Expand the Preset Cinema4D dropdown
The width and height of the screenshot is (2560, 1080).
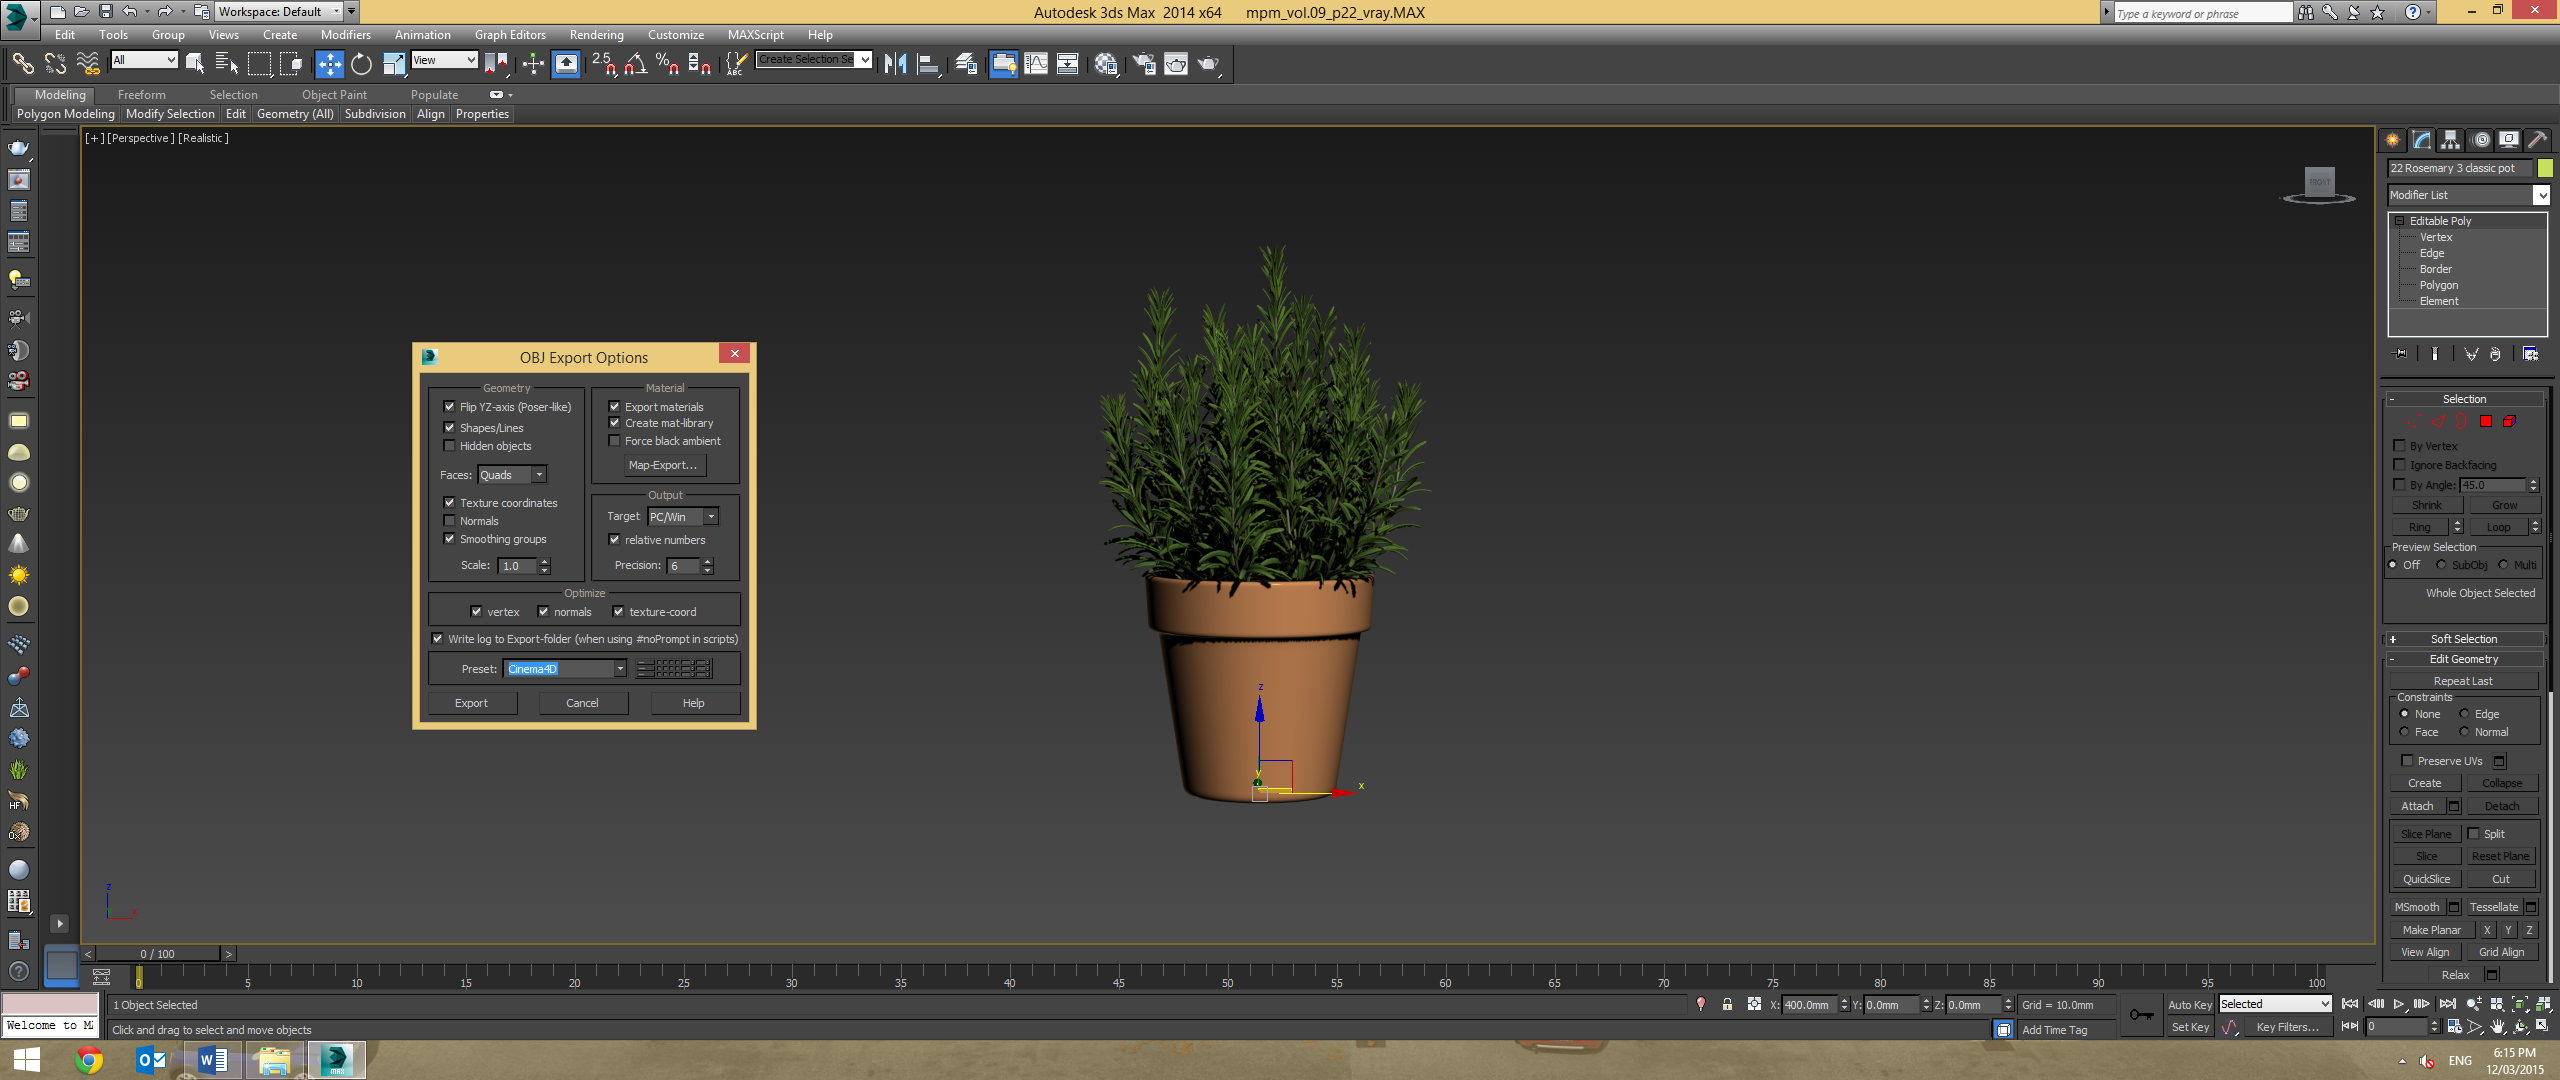(x=620, y=669)
